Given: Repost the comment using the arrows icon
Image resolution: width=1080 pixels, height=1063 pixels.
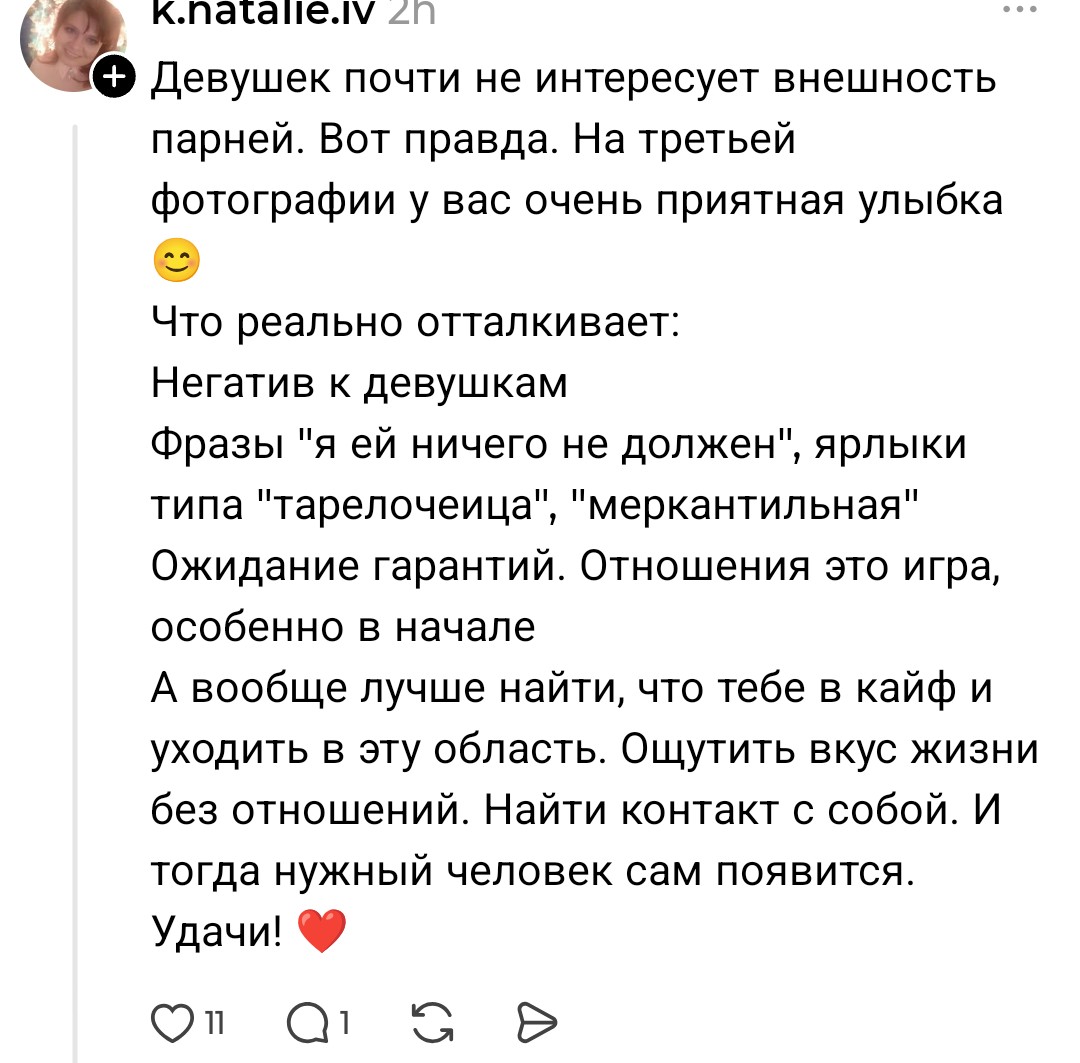Looking at the screenshot, I should click(x=432, y=1021).
